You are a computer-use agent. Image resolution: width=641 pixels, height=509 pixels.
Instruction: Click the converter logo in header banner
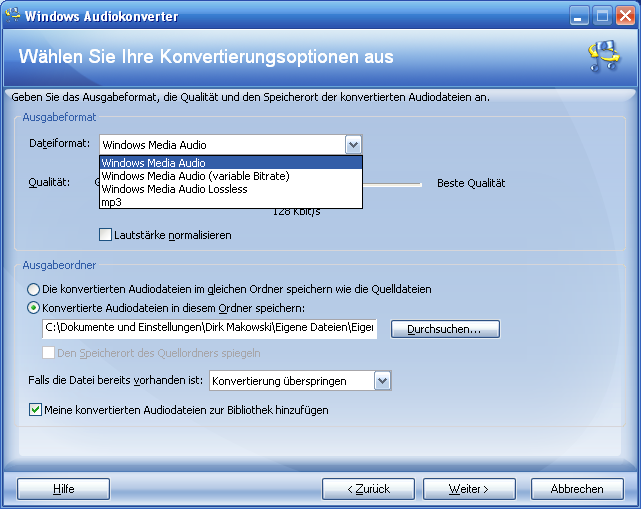click(603, 57)
